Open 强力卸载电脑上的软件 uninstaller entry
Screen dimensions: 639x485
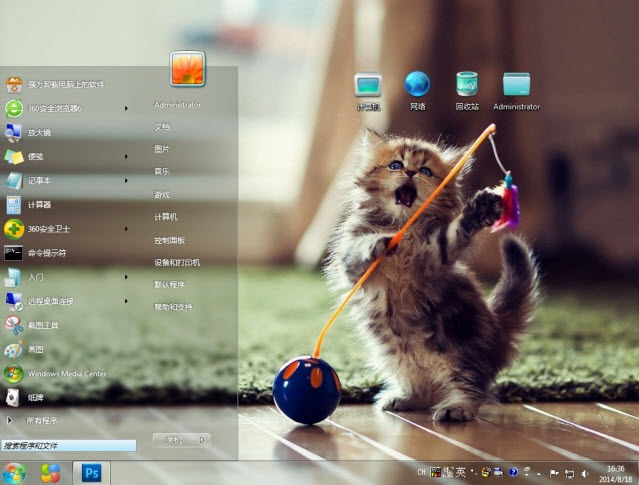(x=68, y=84)
